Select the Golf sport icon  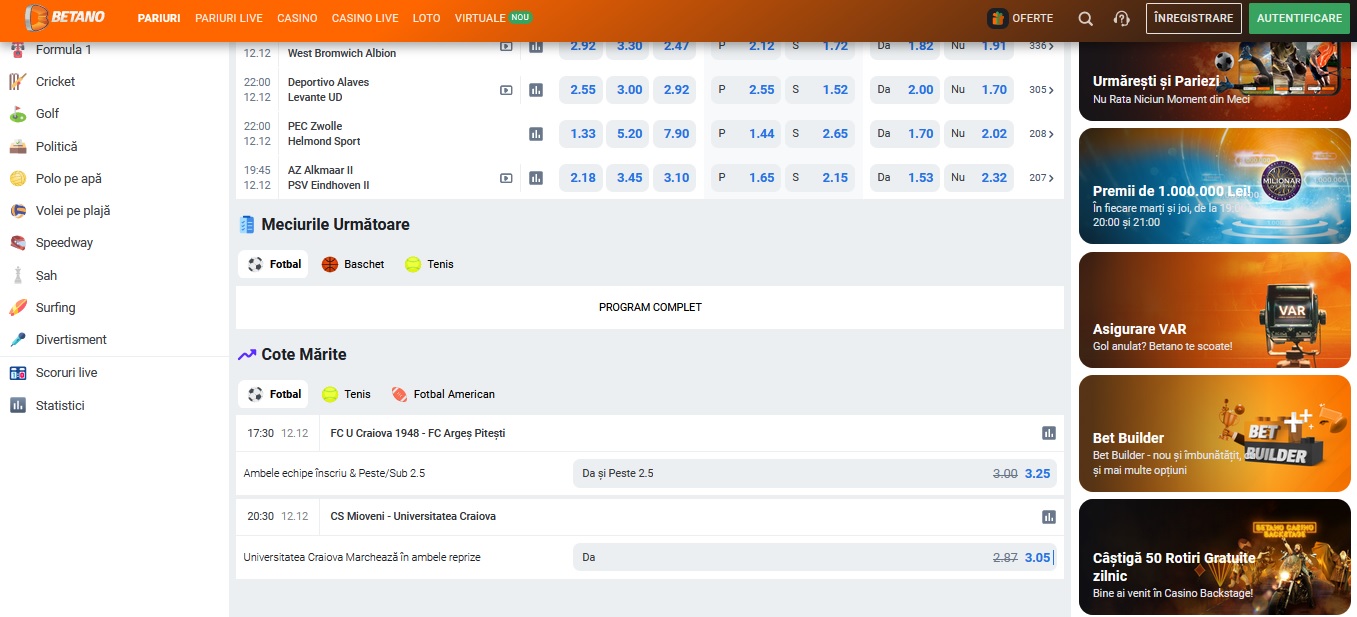tap(18, 114)
